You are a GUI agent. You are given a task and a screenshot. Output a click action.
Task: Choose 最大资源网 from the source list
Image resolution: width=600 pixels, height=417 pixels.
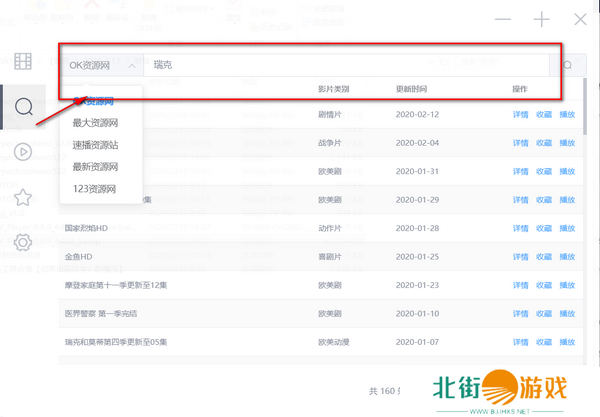(x=96, y=123)
